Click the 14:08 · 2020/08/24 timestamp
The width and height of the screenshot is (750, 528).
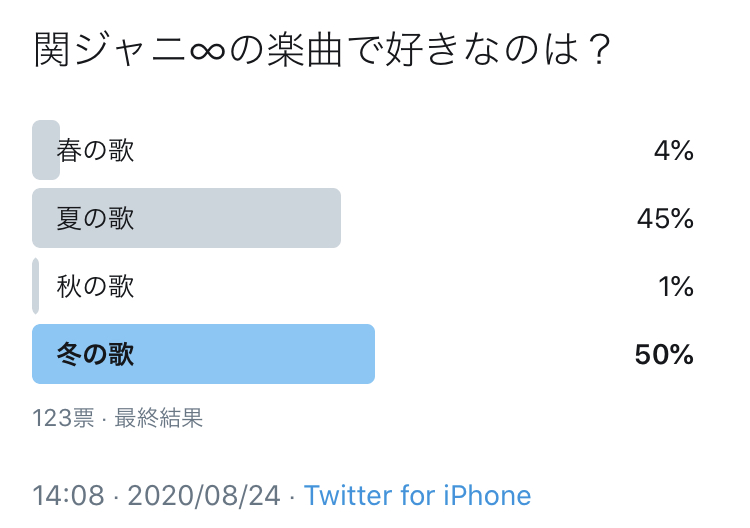(x=156, y=495)
